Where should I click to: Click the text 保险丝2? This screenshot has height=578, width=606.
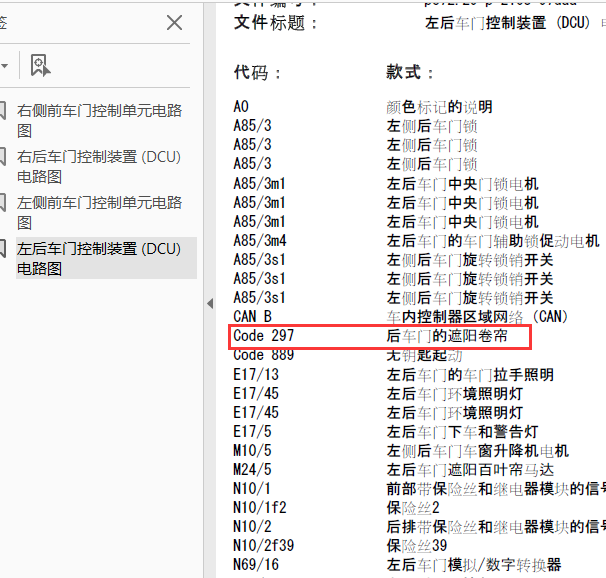click(x=413, y=508)
